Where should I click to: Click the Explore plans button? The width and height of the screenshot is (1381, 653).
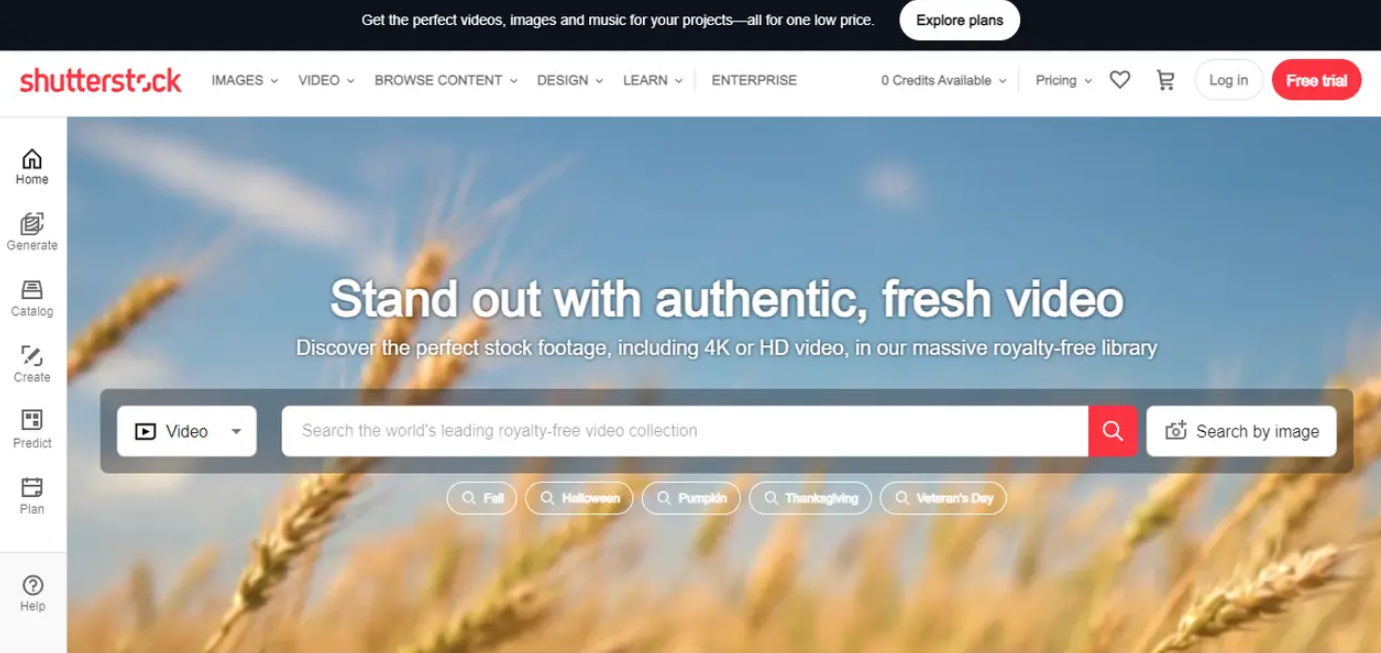959,20
